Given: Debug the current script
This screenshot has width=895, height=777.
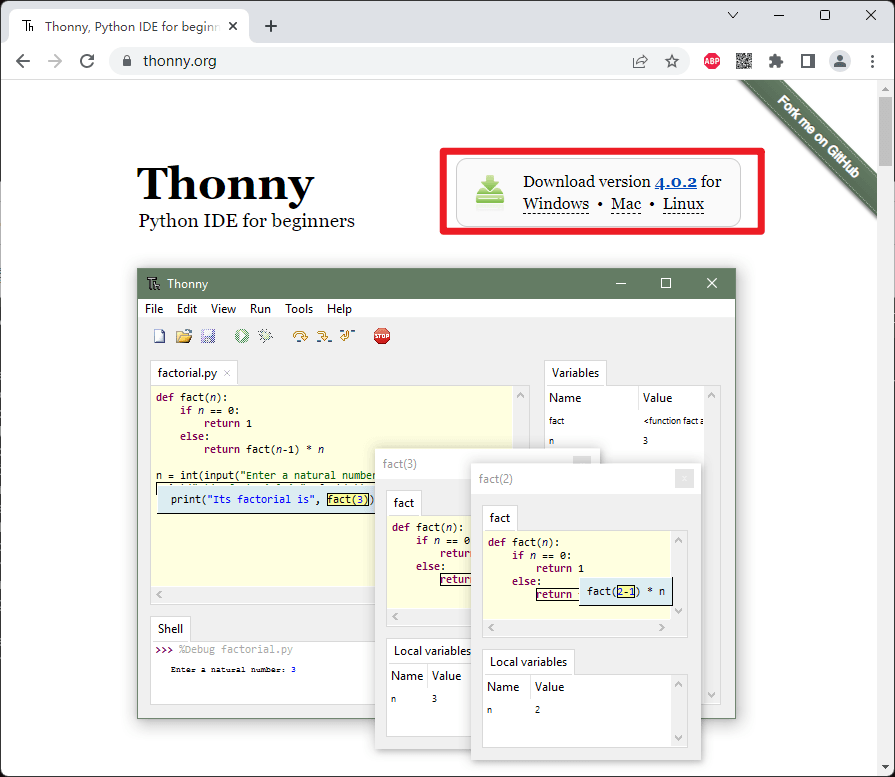Looking at the screenshot, I should coord(265,335).
